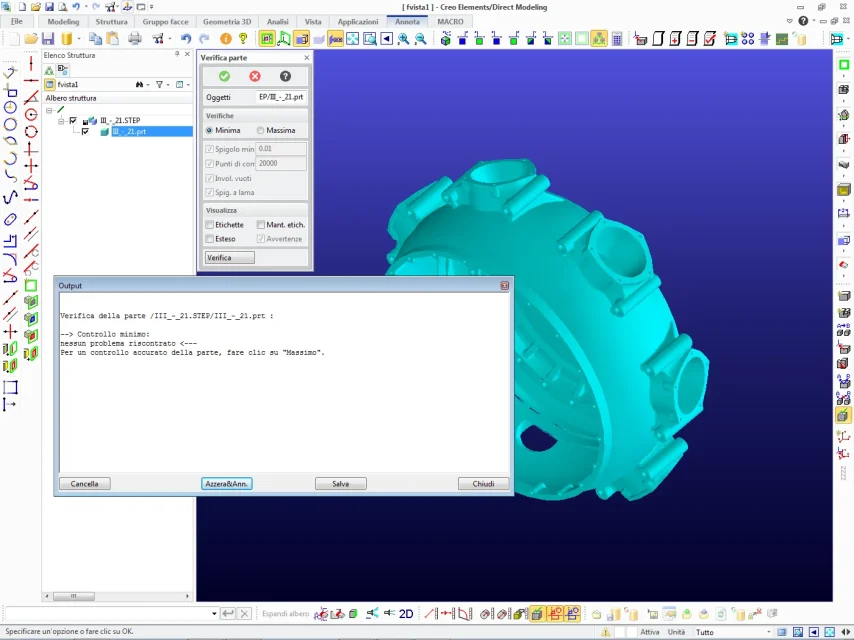Click the binoculars search icon in Elenco Struttura
Image resolution: width=854 pixels, height=640 pixels.
pyautogui.click(x=139, y=84)
